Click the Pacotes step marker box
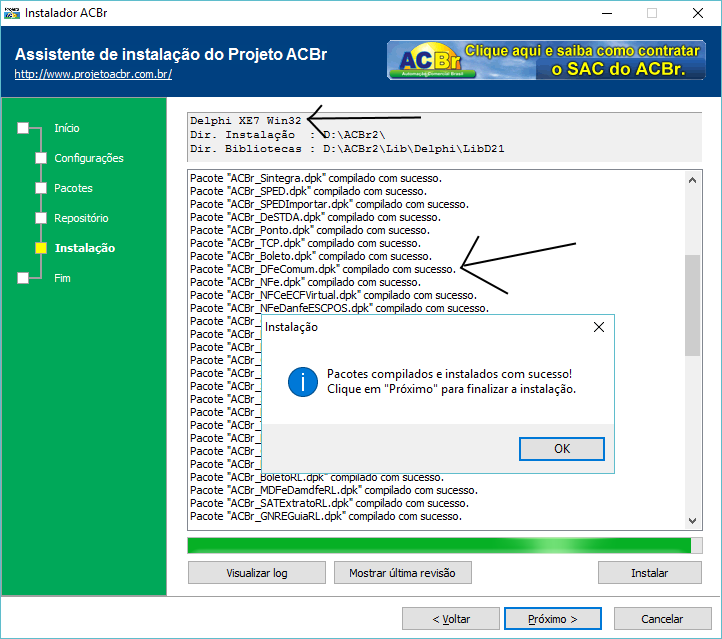 click(41, 188)
